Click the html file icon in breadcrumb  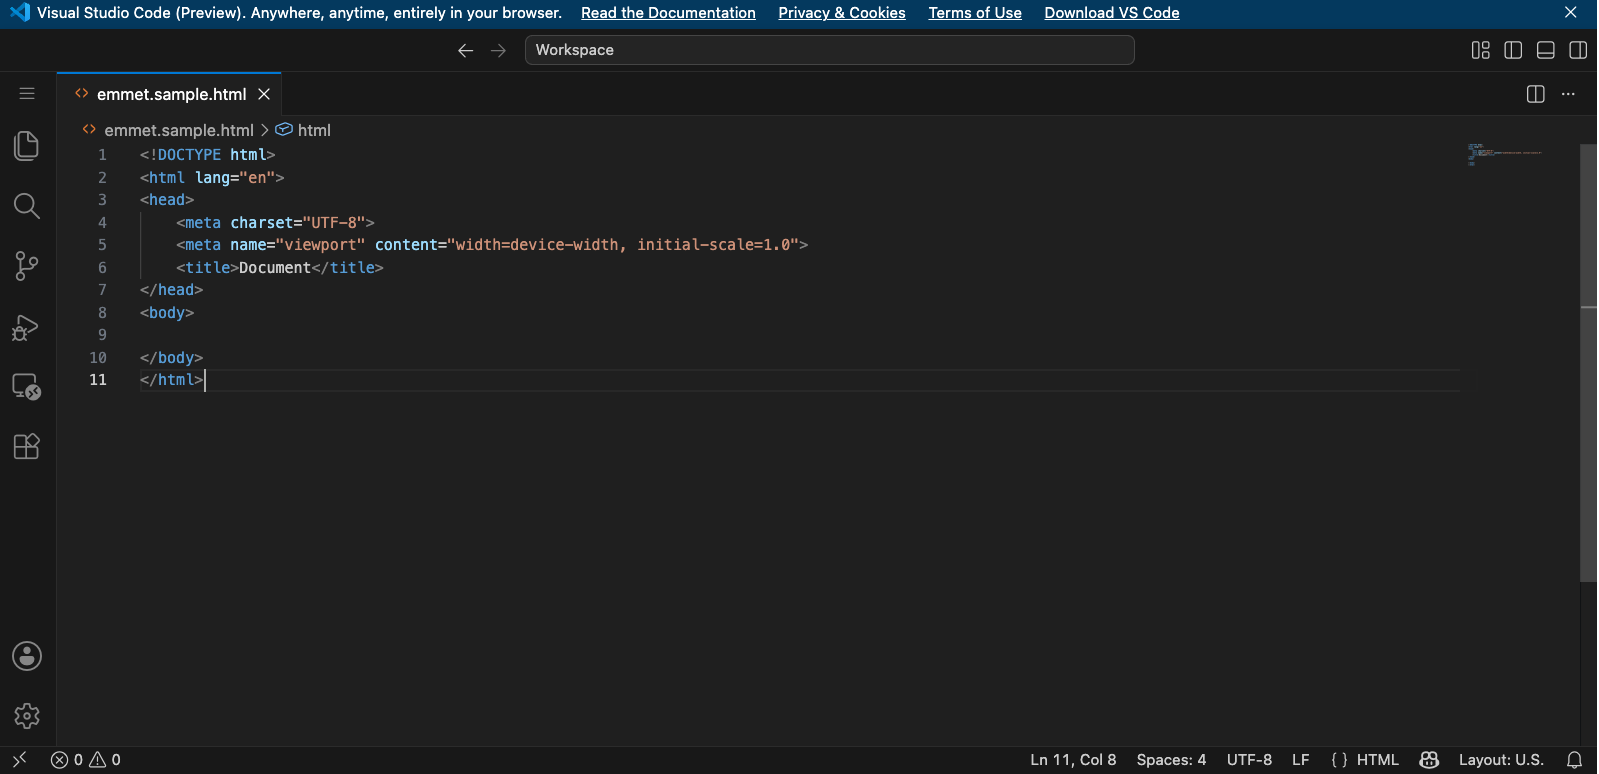coord(89,130)
